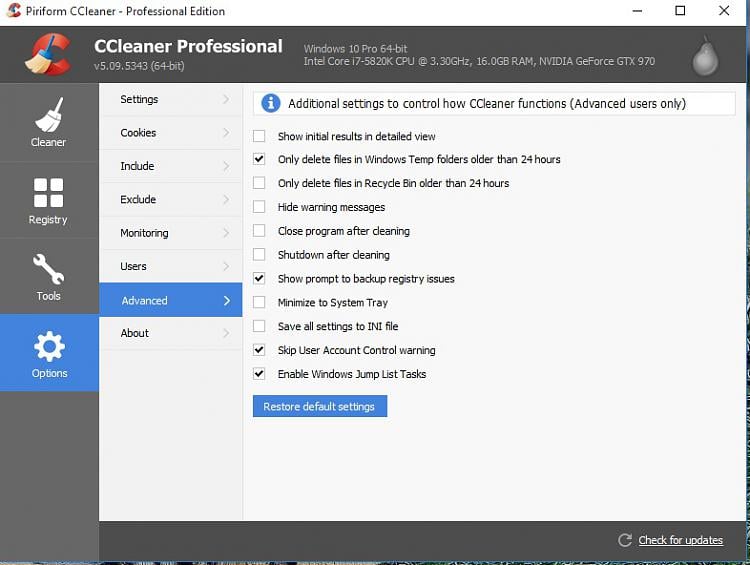Click the Check for updates link

pos(680,540)
